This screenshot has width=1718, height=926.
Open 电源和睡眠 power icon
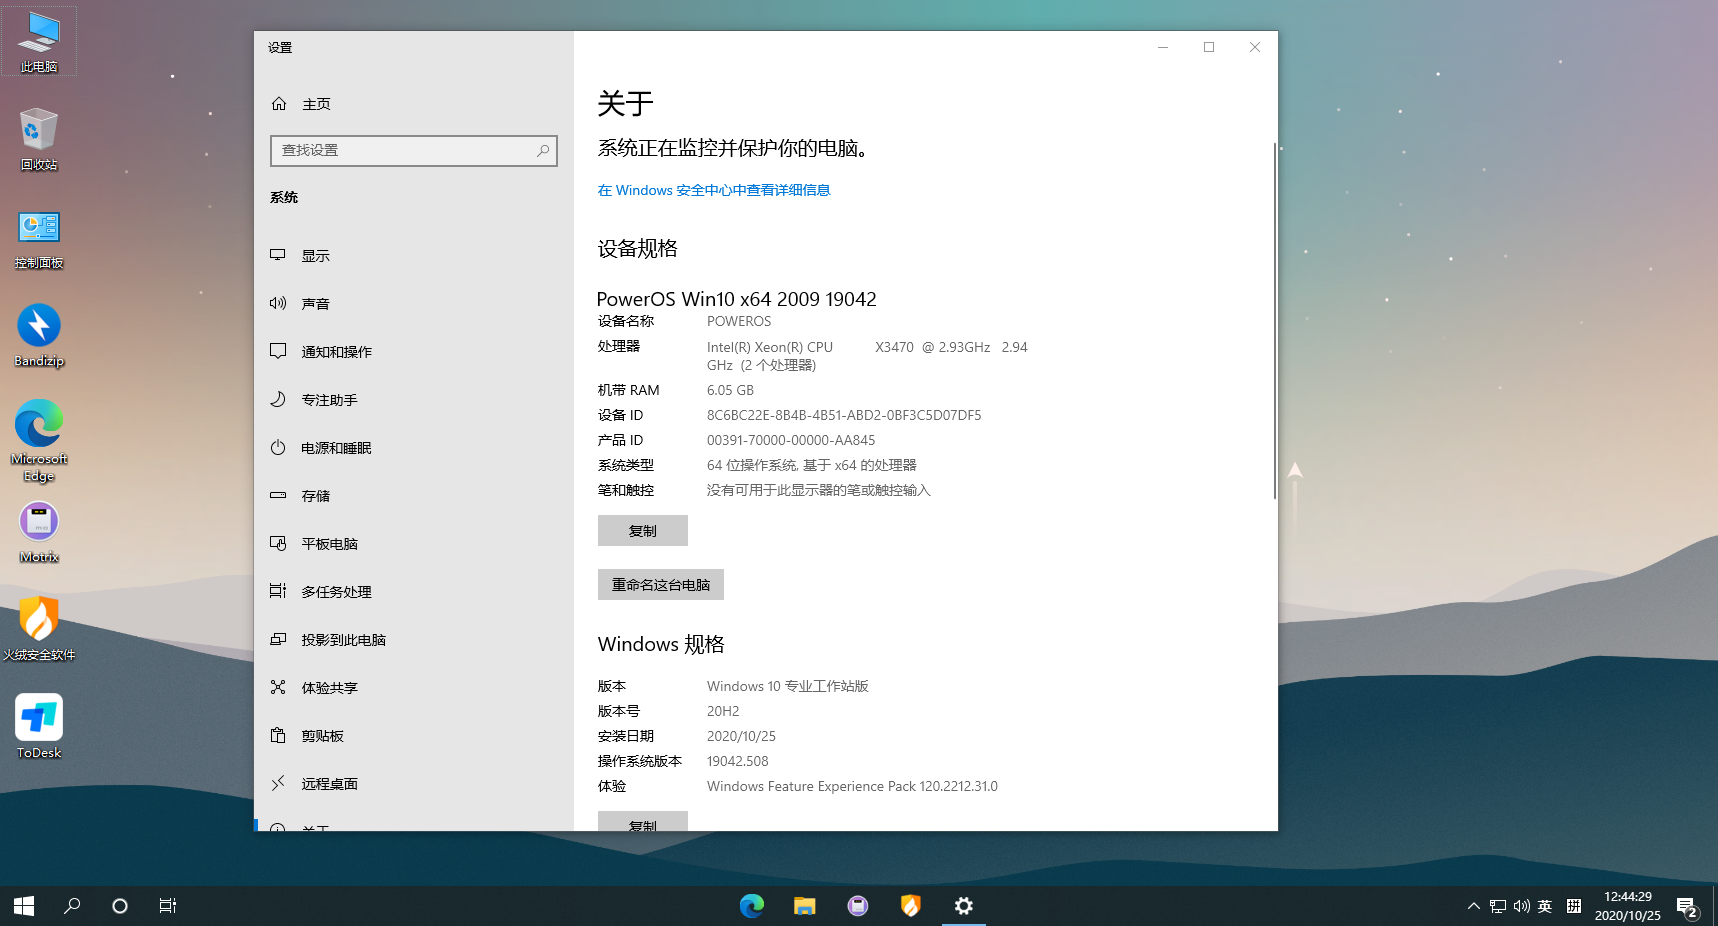[278, 448]
